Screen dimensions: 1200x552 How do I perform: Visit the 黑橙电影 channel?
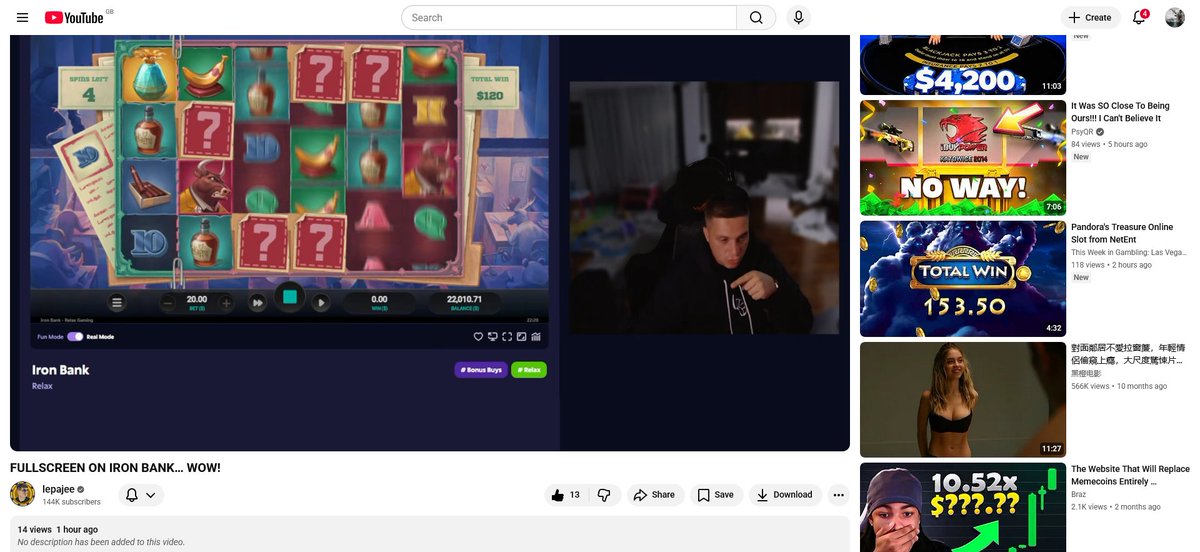1087,373
